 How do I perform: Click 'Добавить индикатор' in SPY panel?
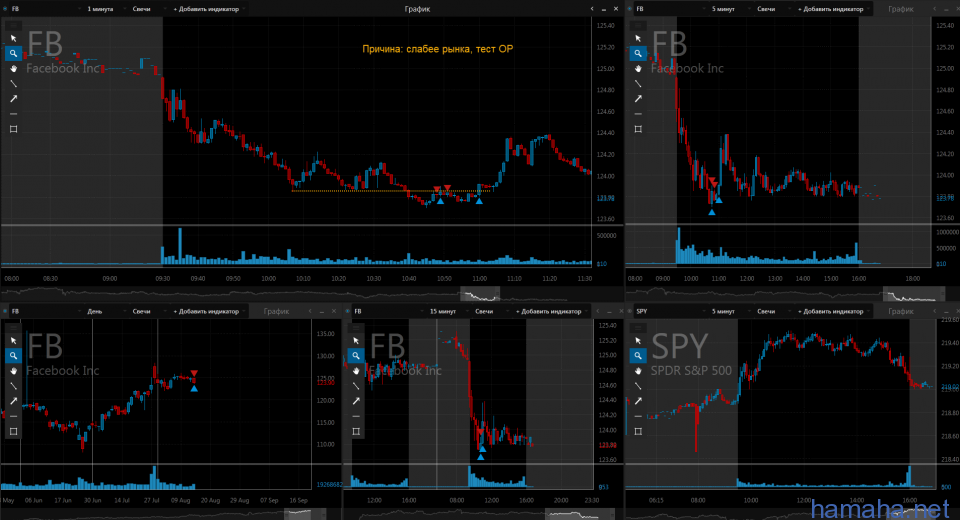[x=833, y=311]
